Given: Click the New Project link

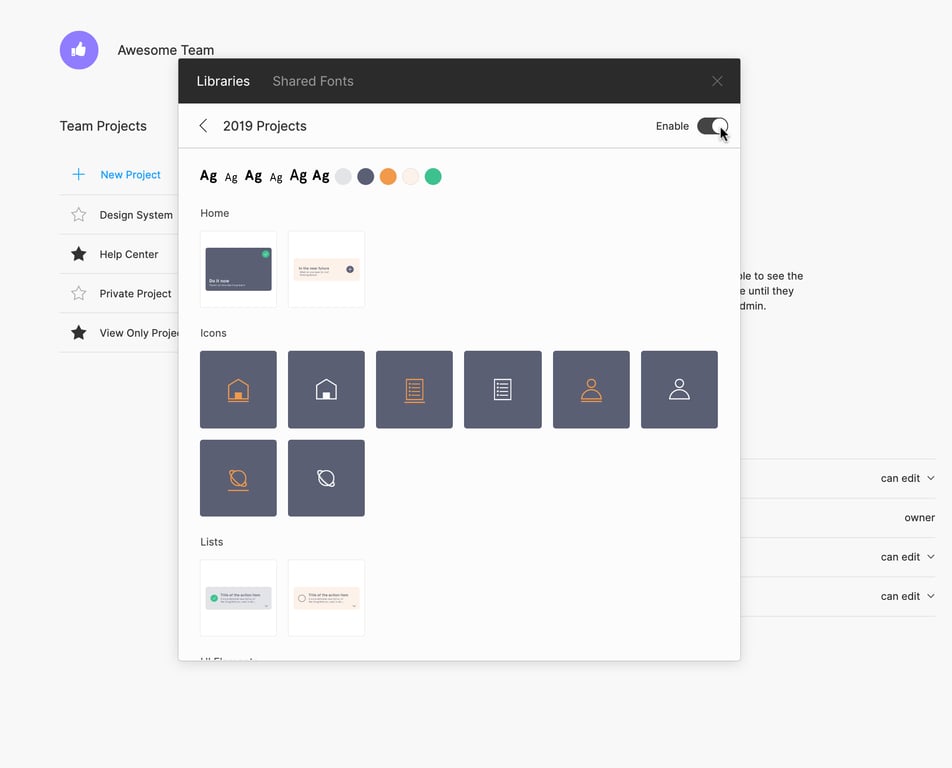Looking at the screenshot, I should tap(130, 175).
